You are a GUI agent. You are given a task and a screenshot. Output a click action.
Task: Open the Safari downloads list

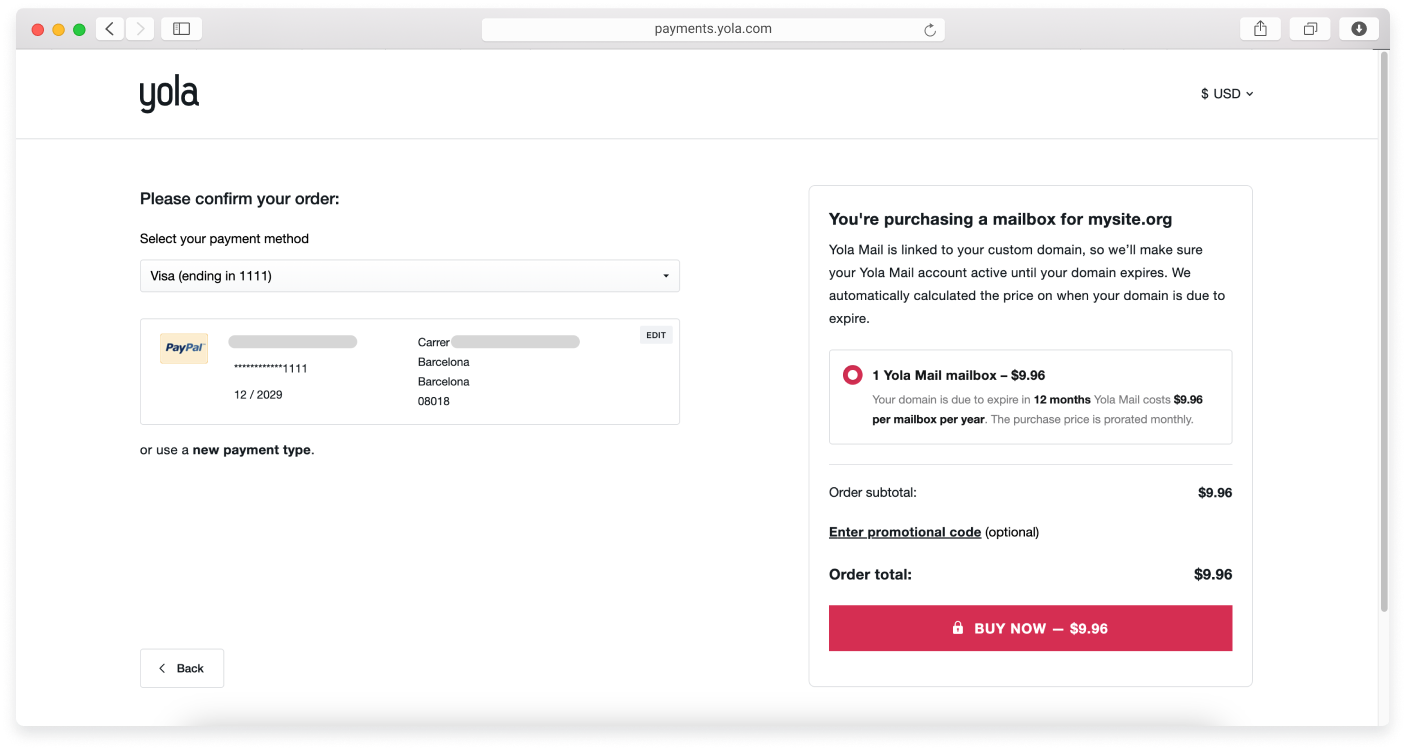(x=1358, y=29)
